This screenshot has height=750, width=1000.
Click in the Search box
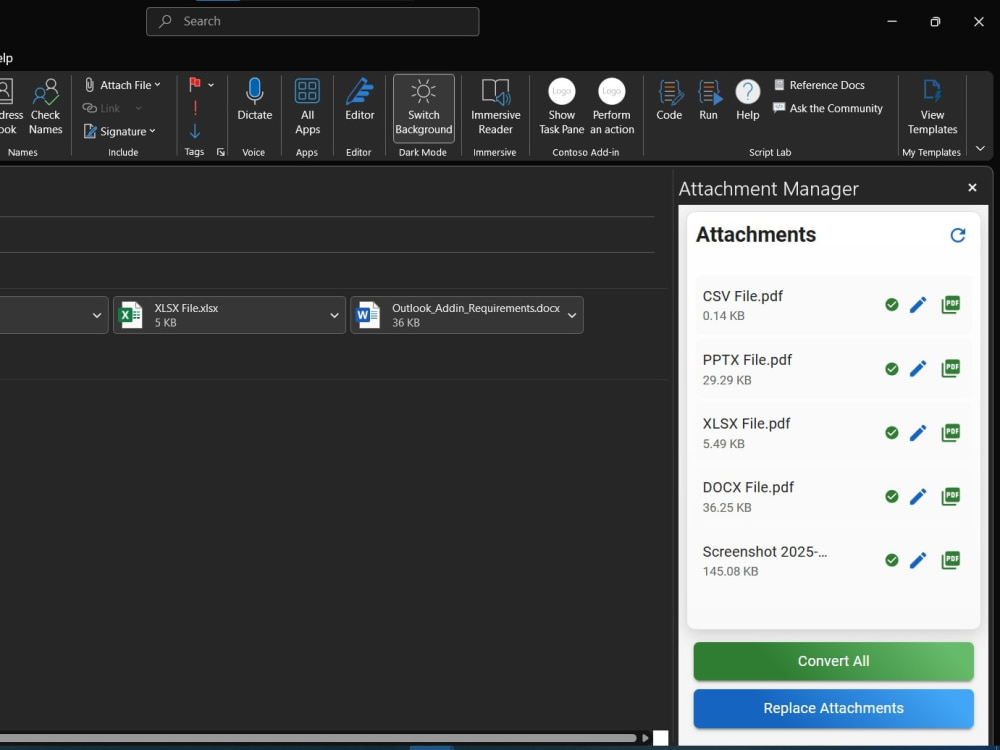click(x=312, y=22)
